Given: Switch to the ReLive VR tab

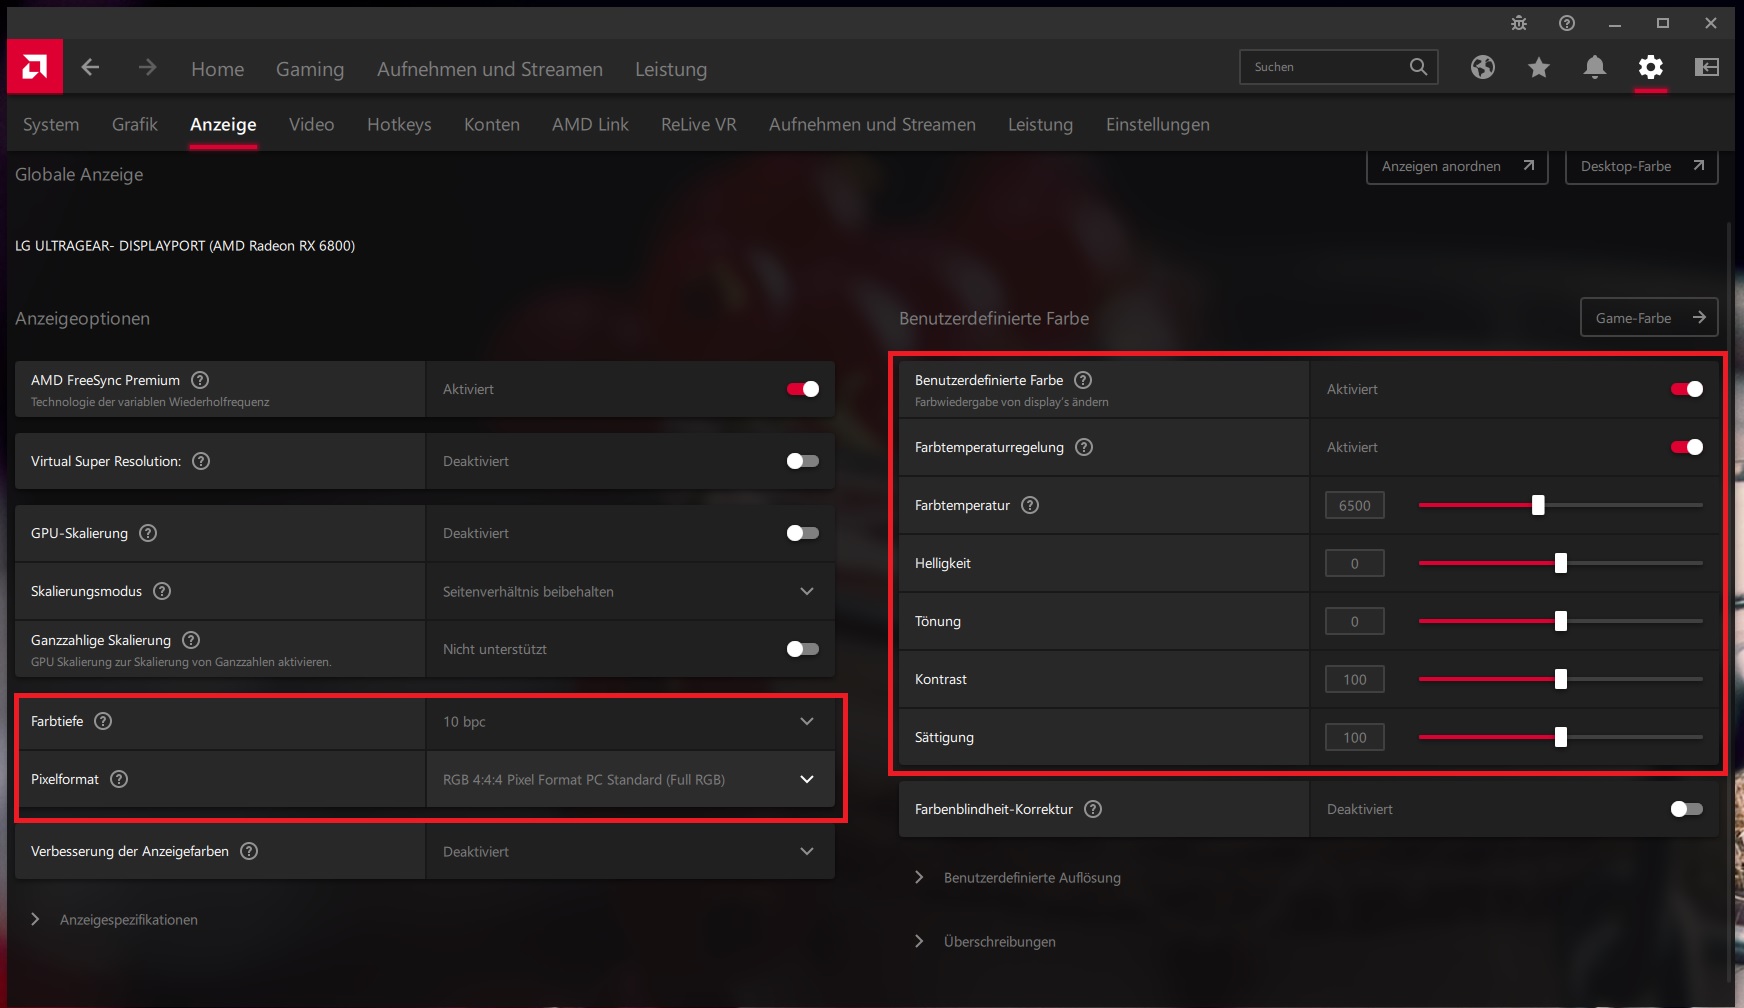Looking at the screenshot, I should tap(699, 124).
